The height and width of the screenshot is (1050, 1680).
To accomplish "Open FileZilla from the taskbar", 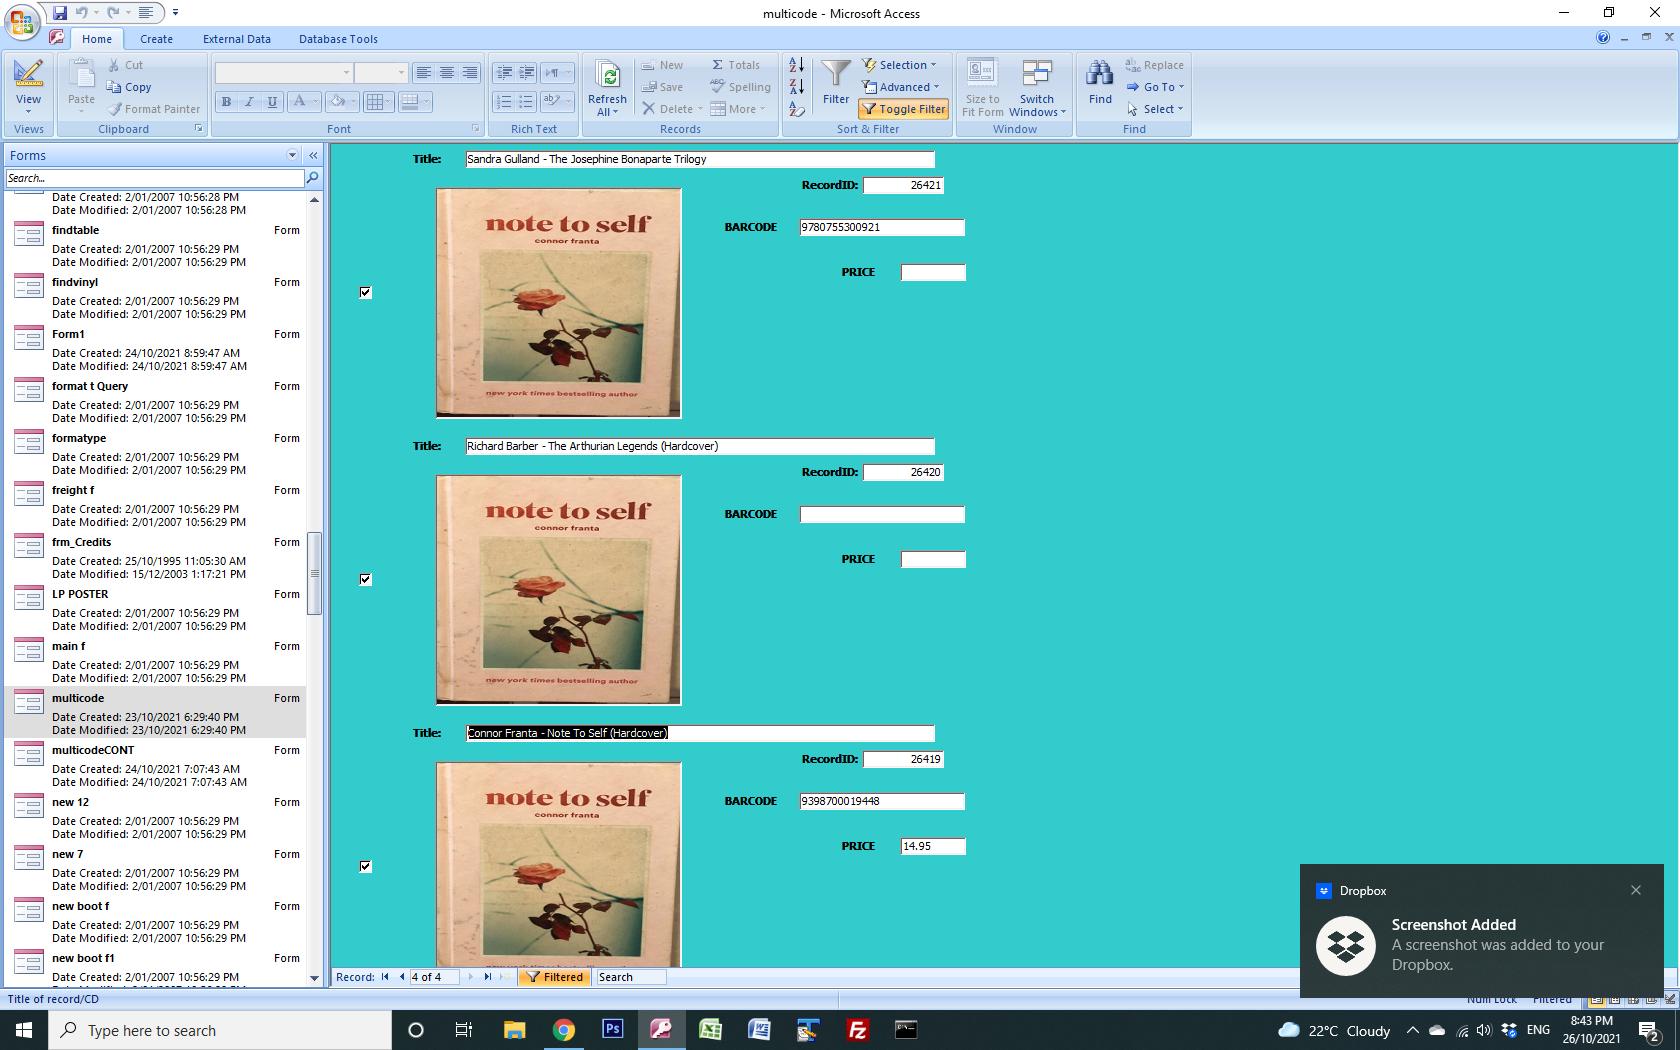I will tap(857, 1030).
